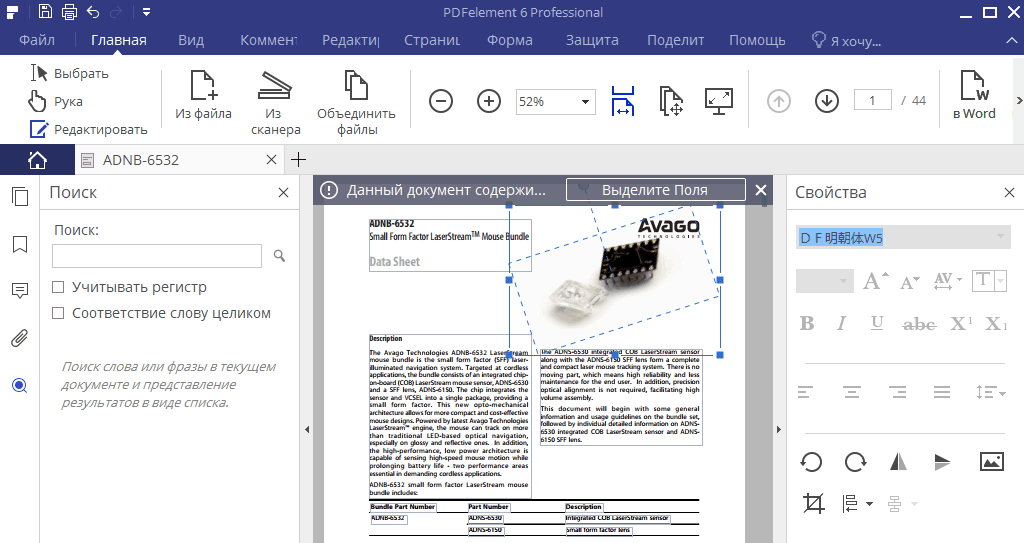Click the crop image icon
The width and height of the screenshot is (1024, 543).
pyautogui.click(x=812, y=502)
